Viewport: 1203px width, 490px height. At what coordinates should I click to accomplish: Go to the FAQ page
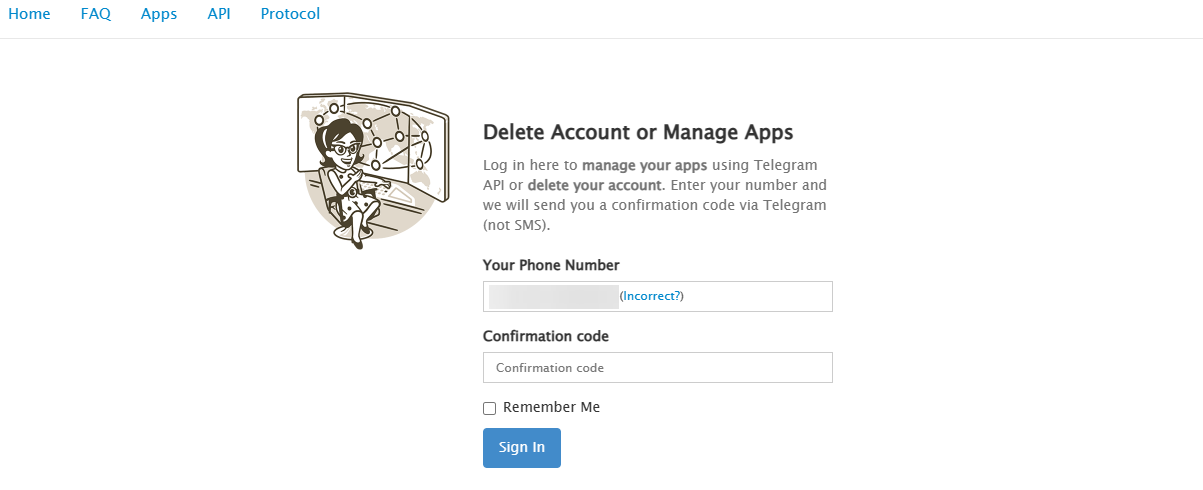pos(96,15)
